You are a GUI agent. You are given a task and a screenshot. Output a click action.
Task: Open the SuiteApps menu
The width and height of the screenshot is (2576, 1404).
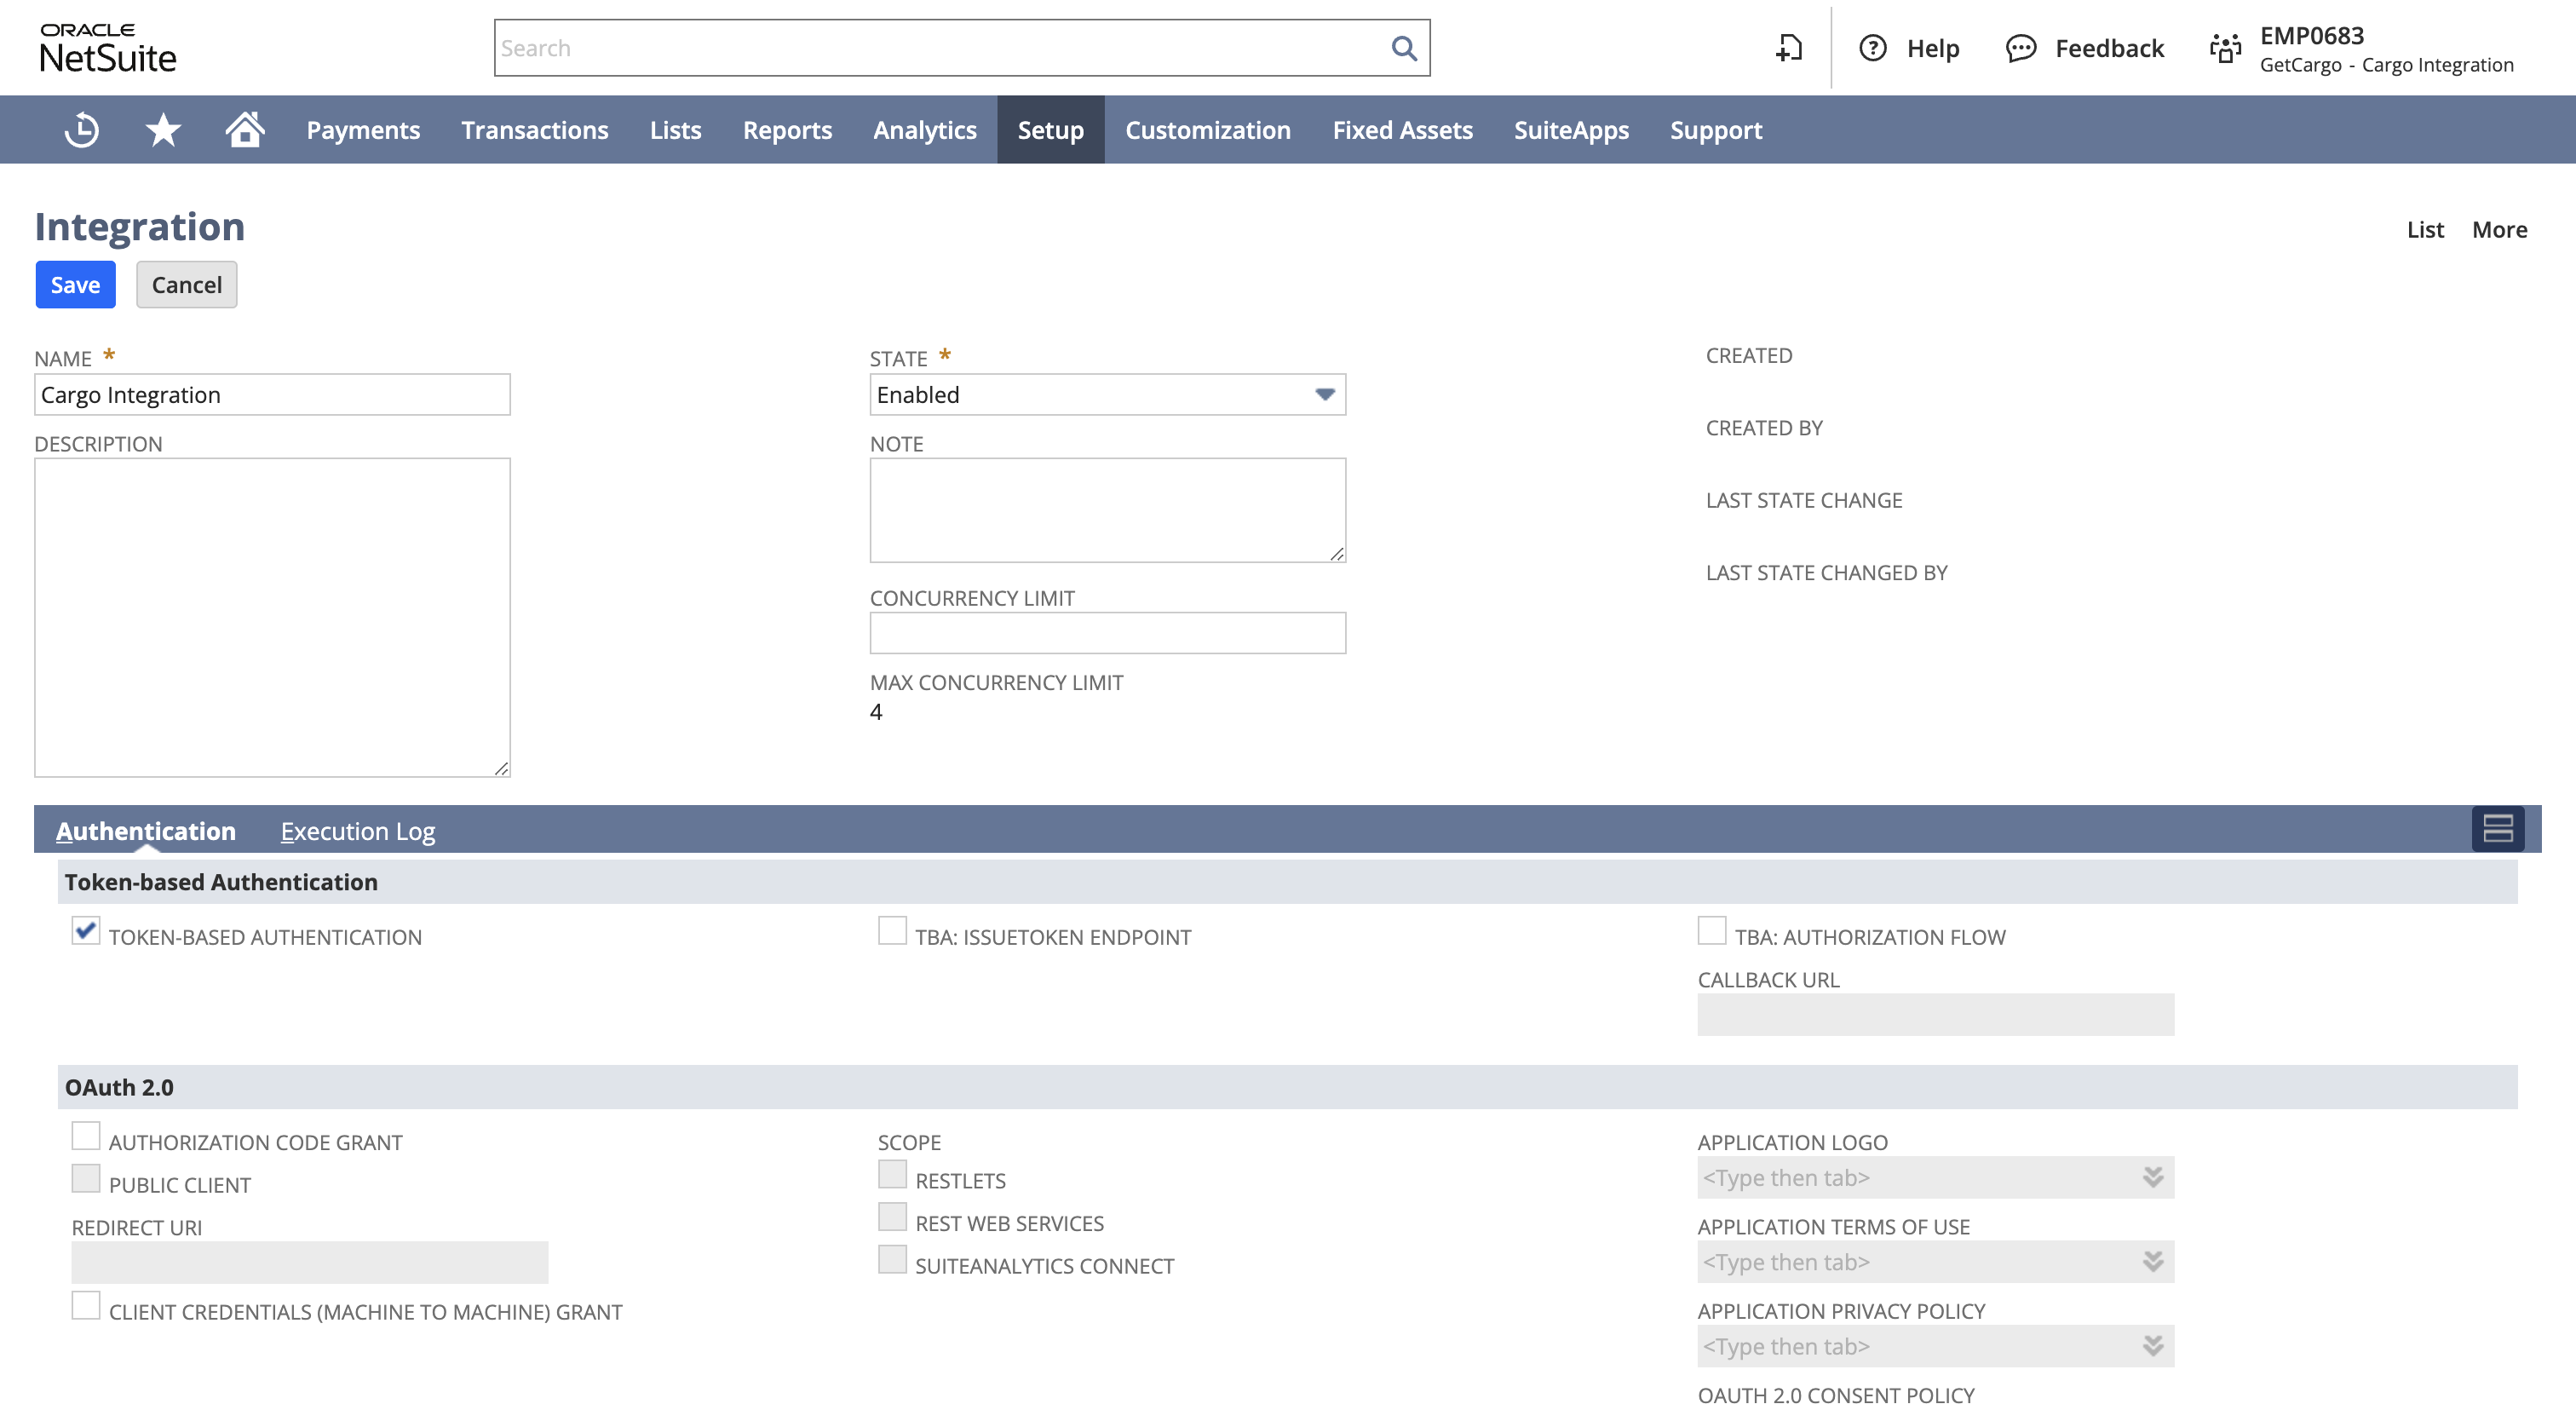tap(1571, 130)
